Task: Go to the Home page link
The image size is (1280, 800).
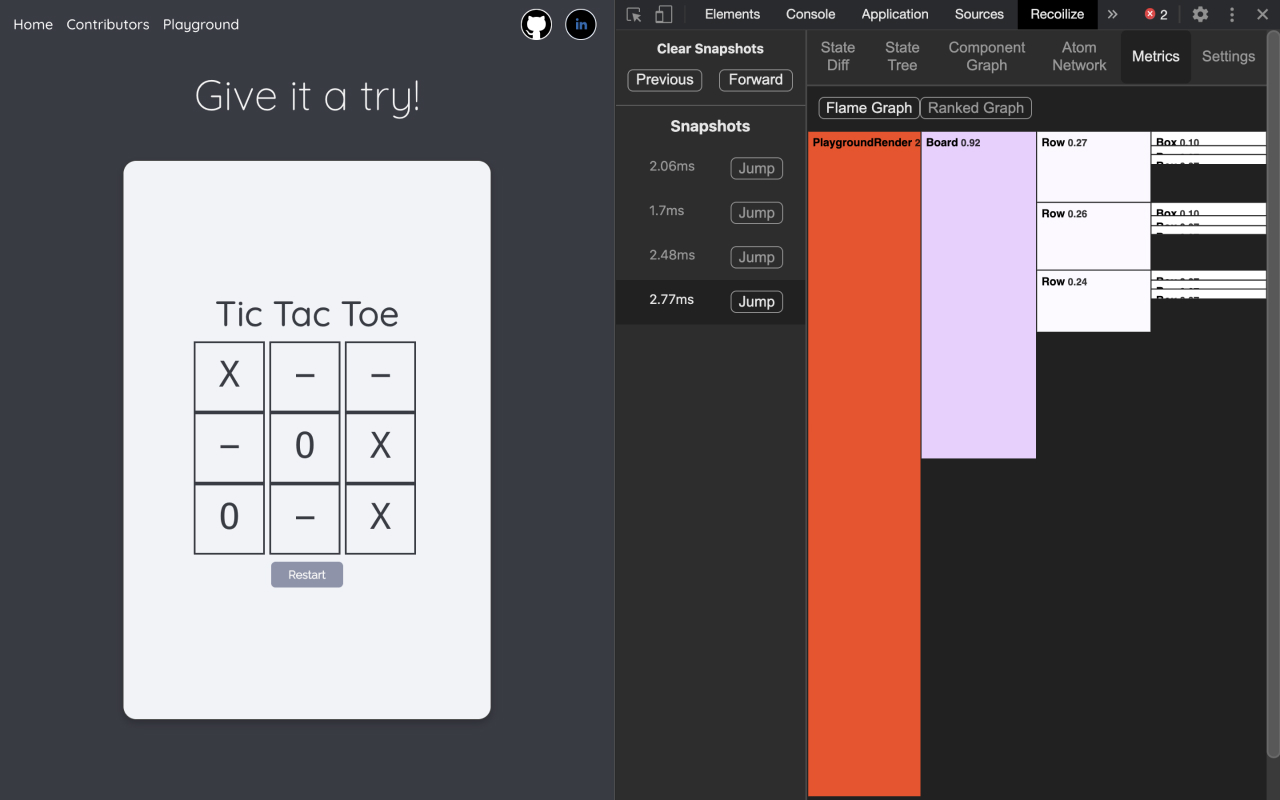Action: pos(33,24)
